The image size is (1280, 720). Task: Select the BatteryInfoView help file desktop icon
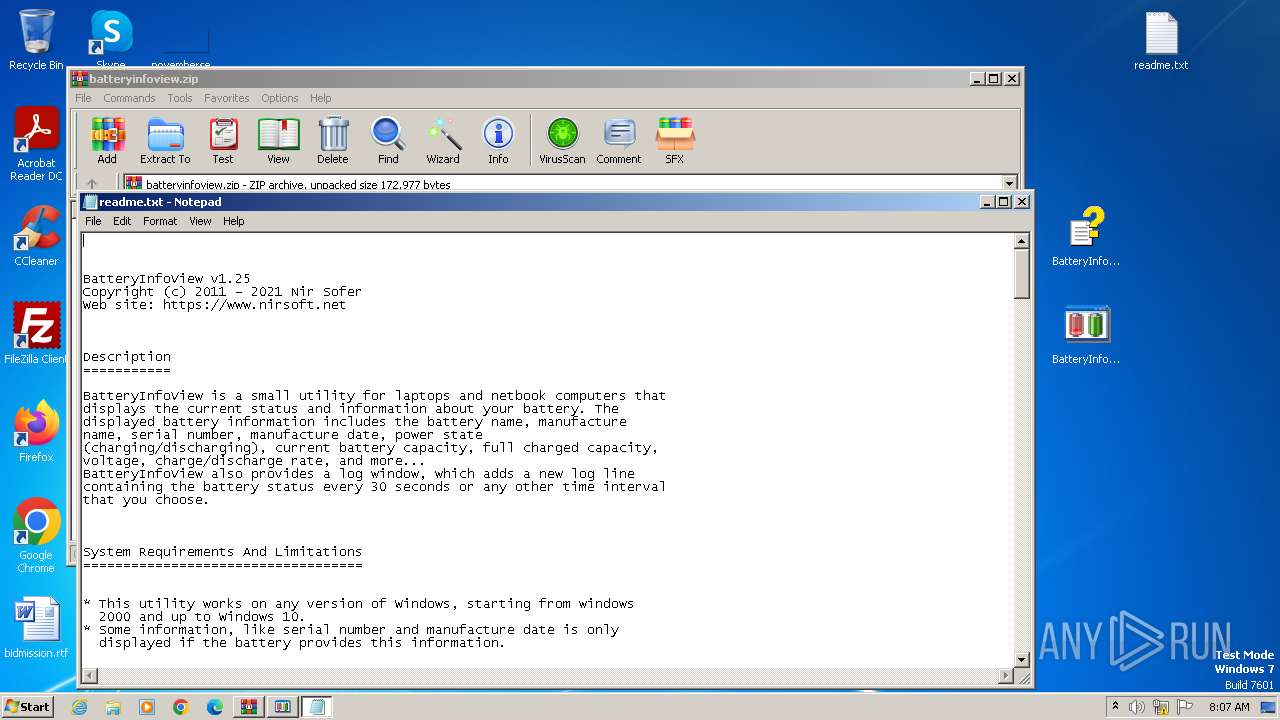click(x=1086, y=236)
